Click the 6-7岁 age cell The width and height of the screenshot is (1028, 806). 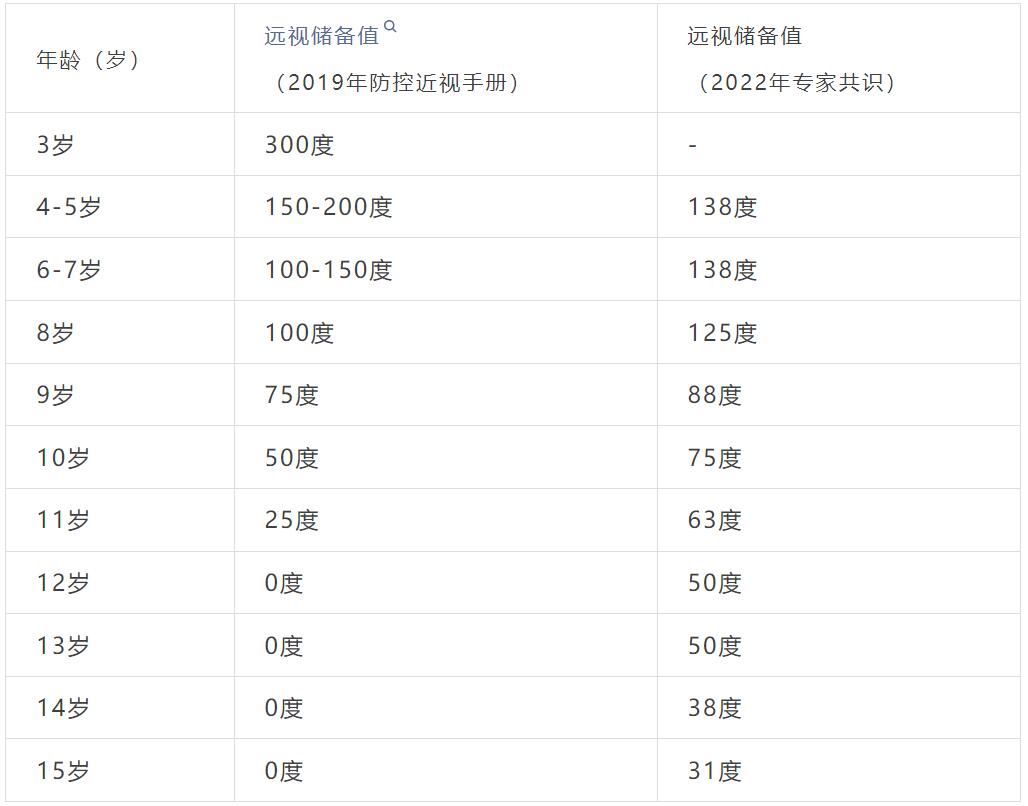(x=69, y=270)
